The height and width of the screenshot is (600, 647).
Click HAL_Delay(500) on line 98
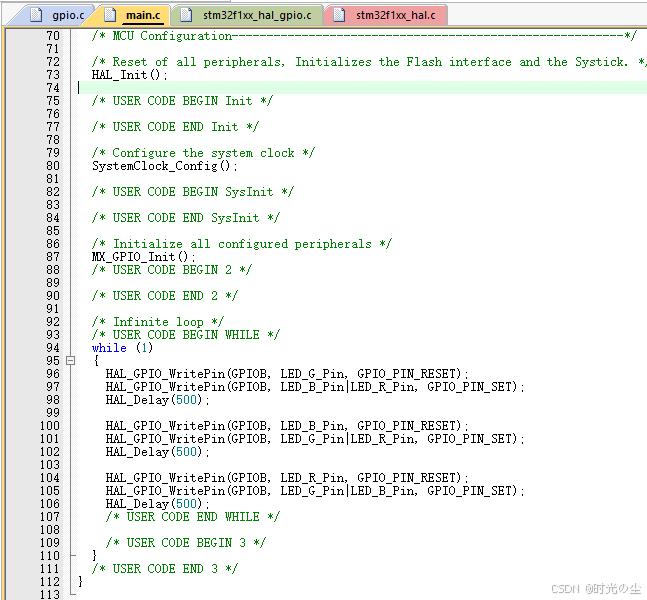pyautogui.click(x=158, y=400)
